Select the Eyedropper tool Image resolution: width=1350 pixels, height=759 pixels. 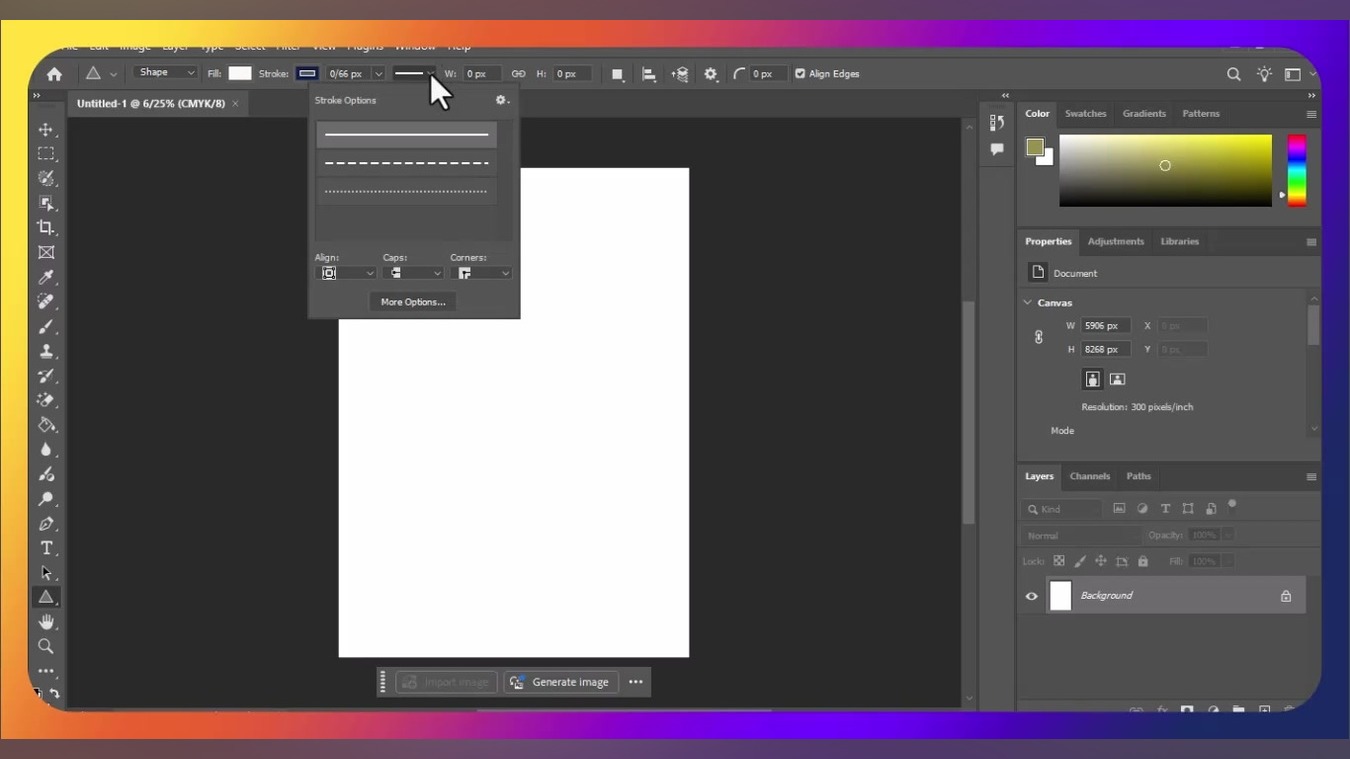pos(46,277)
